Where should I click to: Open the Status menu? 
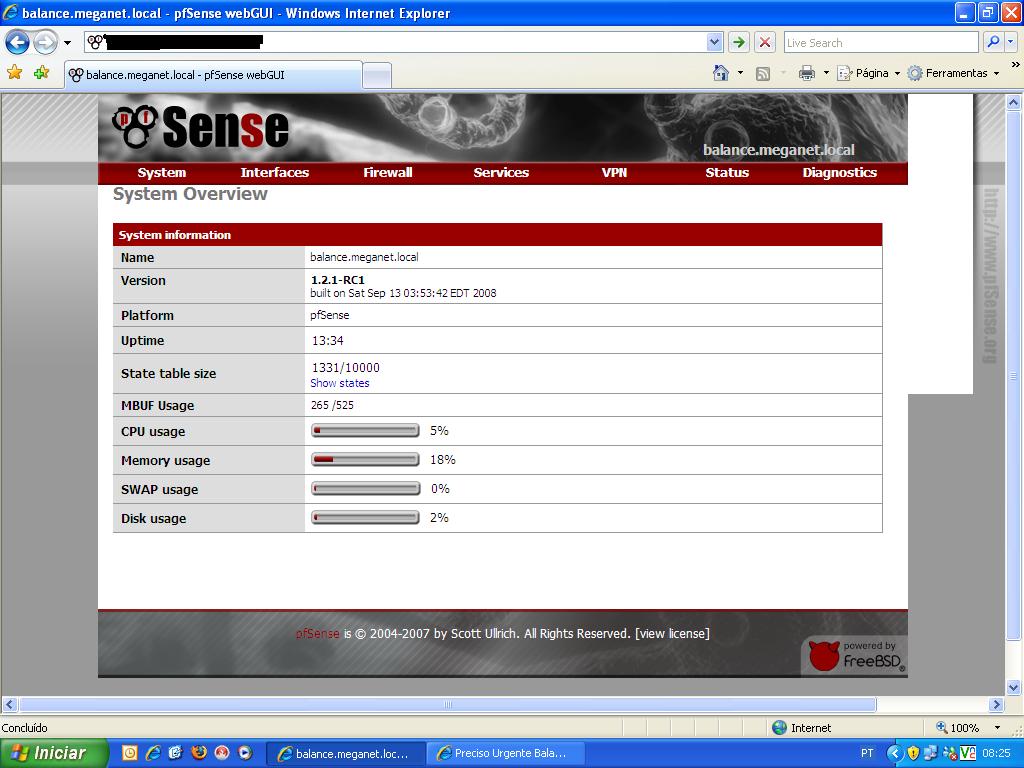coord(727,172)
